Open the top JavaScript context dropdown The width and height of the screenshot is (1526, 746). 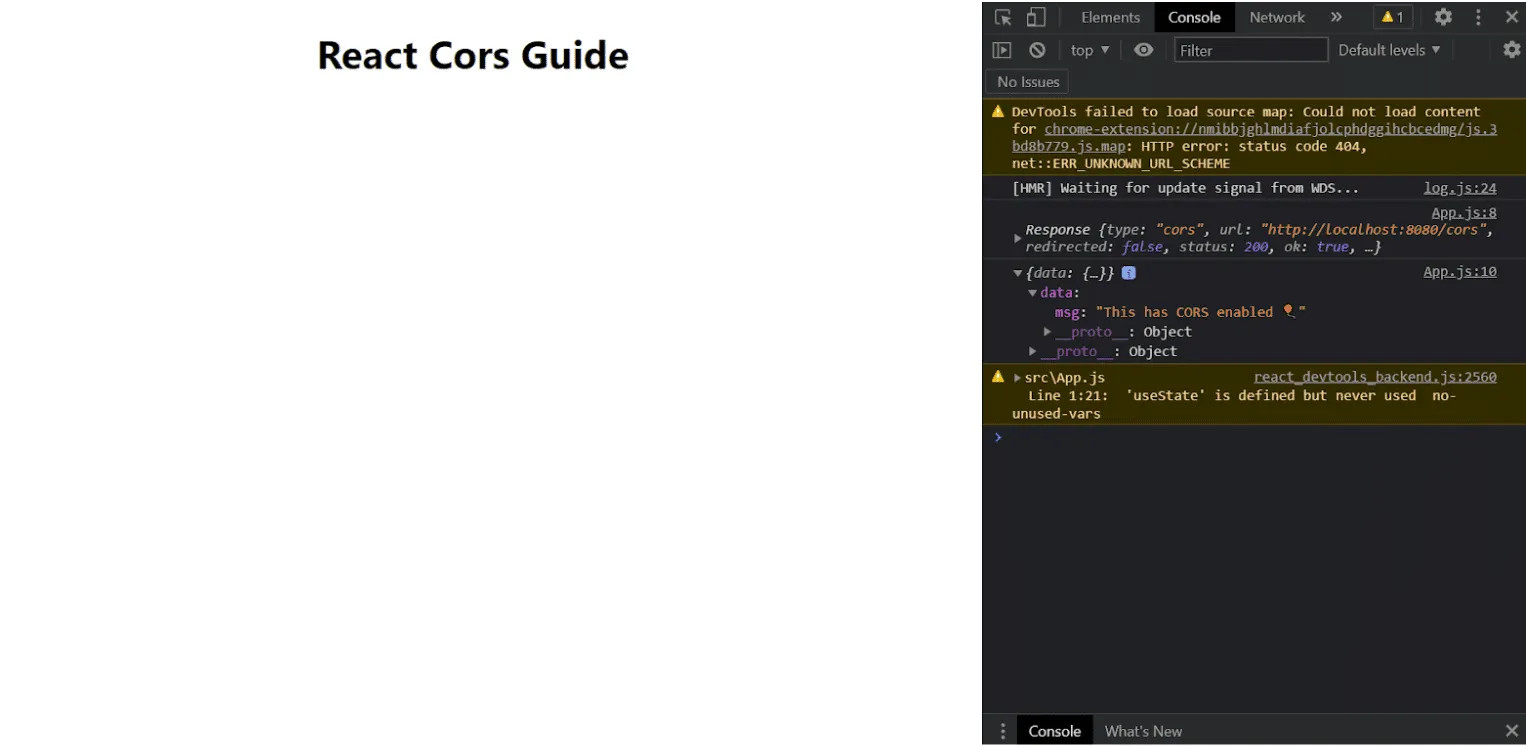(1090, 50)
